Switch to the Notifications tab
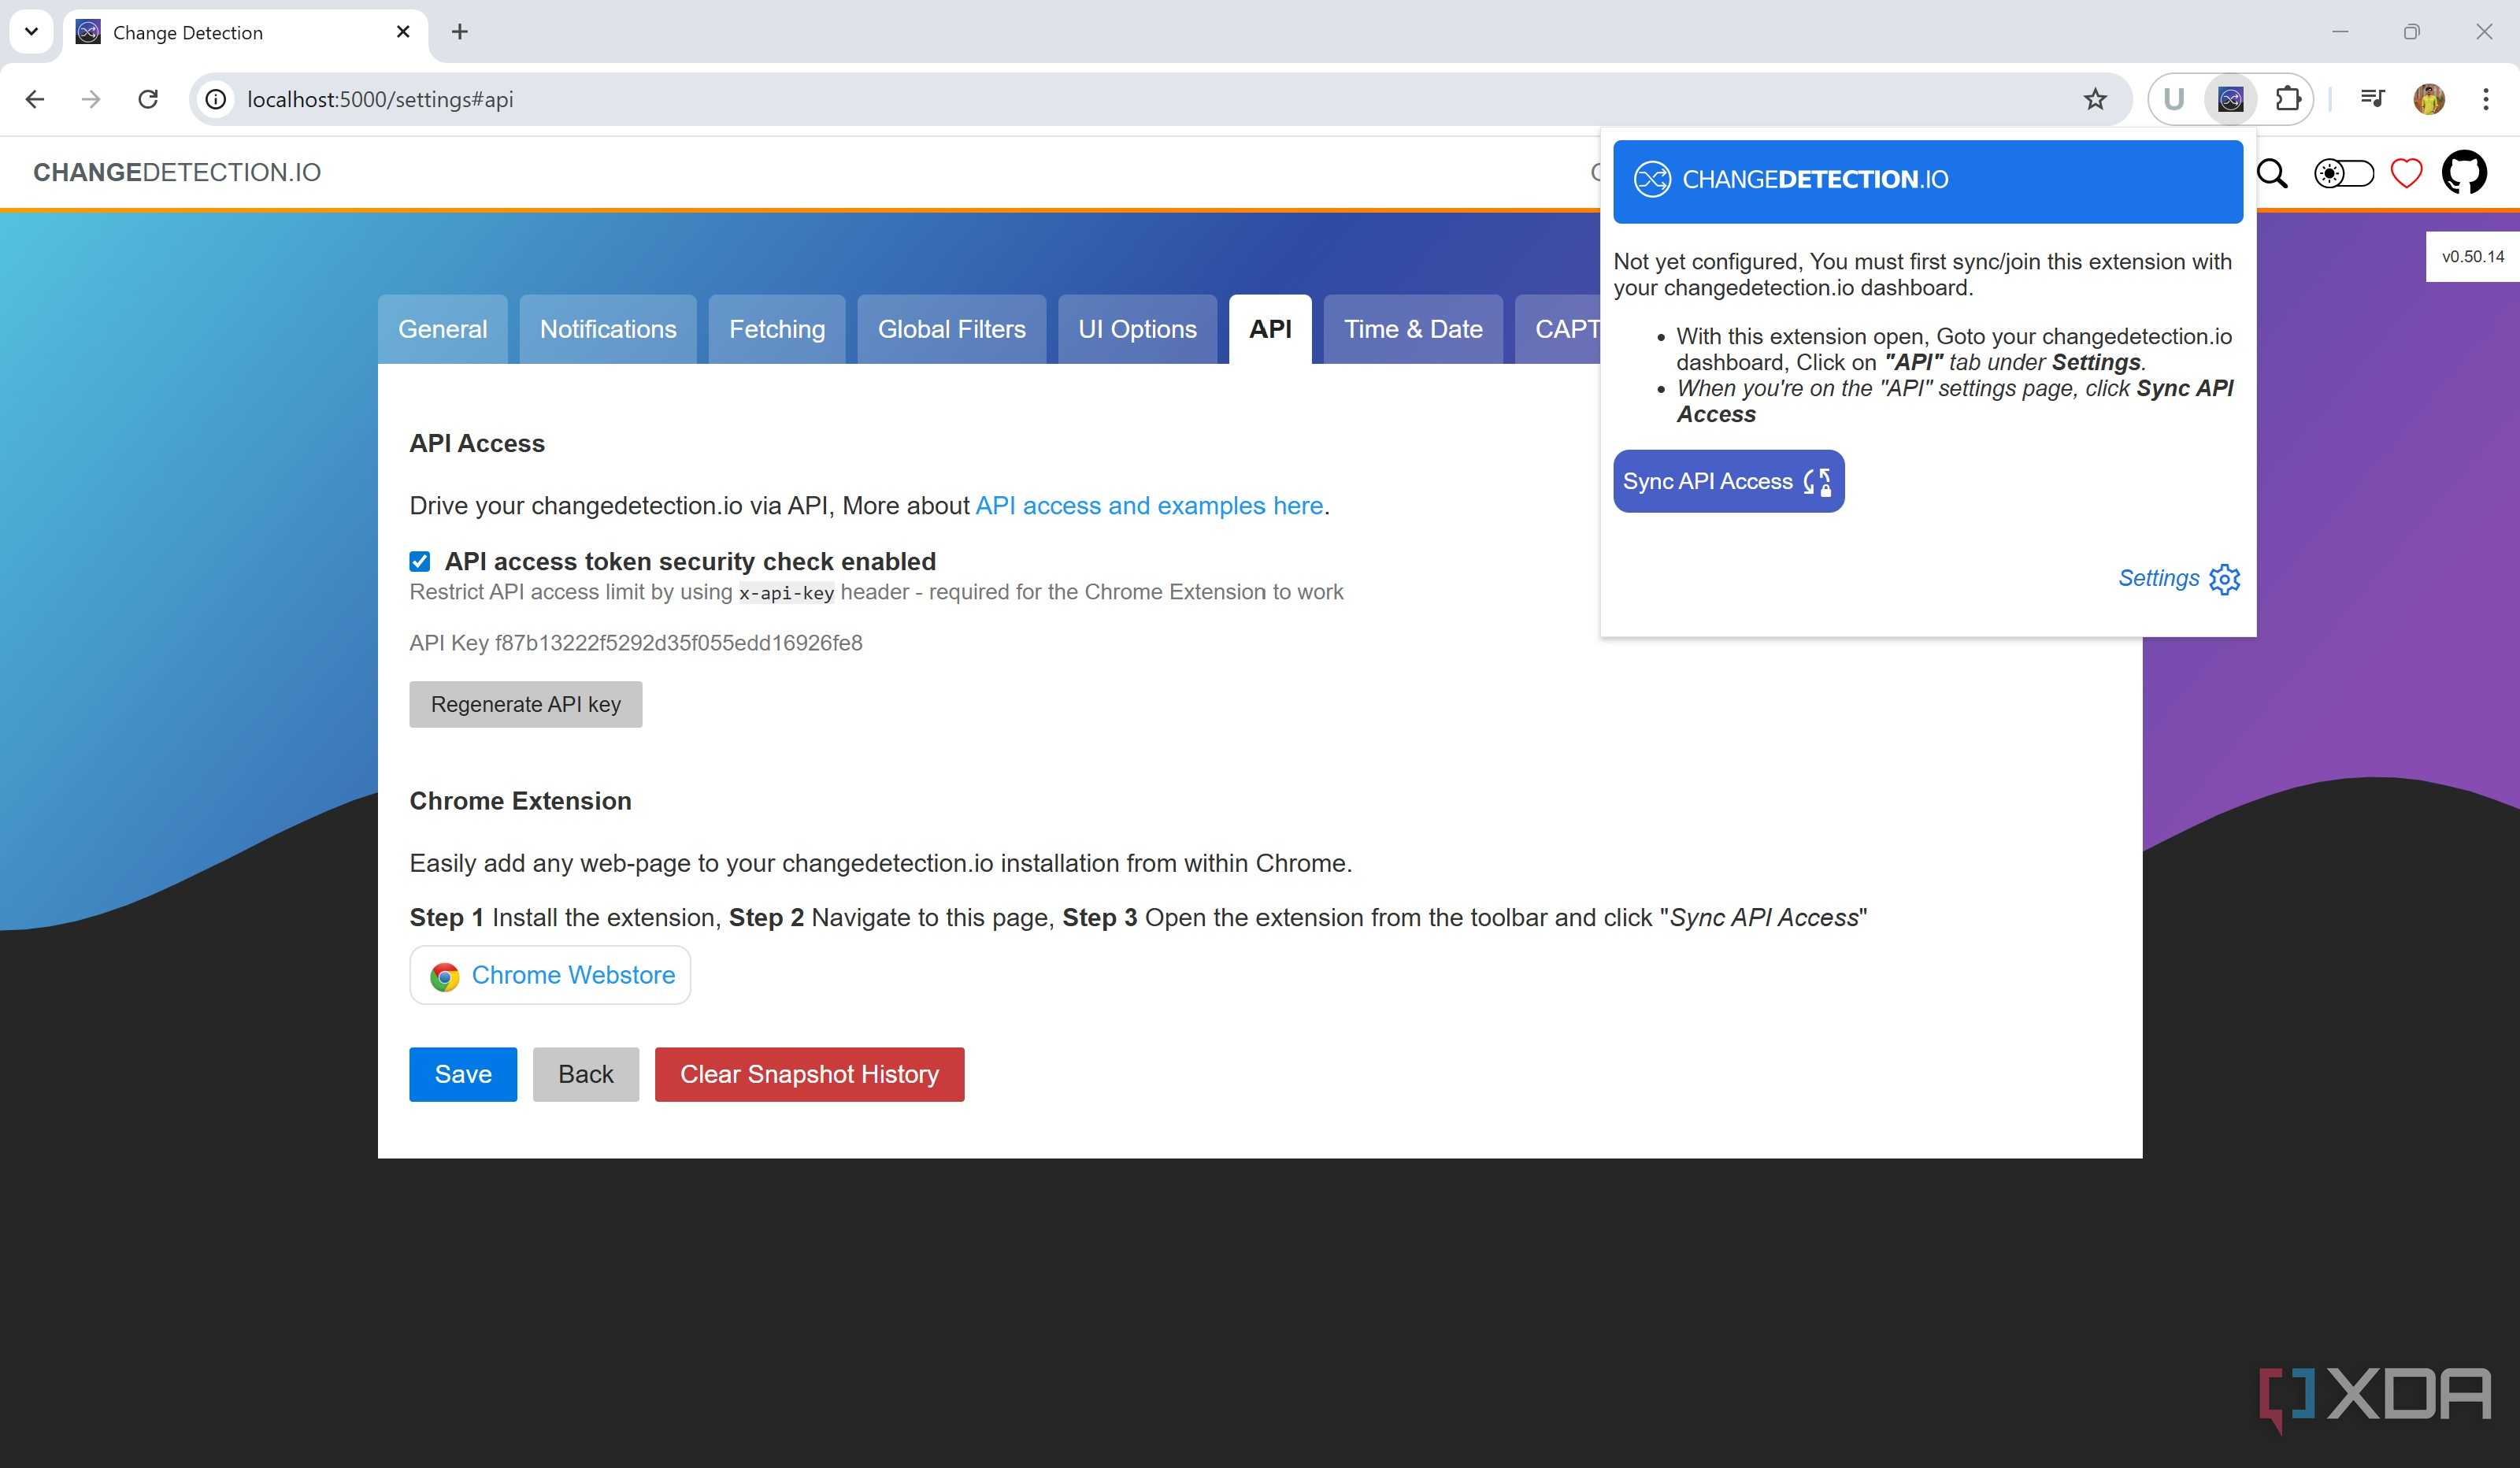This screenshot has height=1468, width=2520. pos(608,329)
